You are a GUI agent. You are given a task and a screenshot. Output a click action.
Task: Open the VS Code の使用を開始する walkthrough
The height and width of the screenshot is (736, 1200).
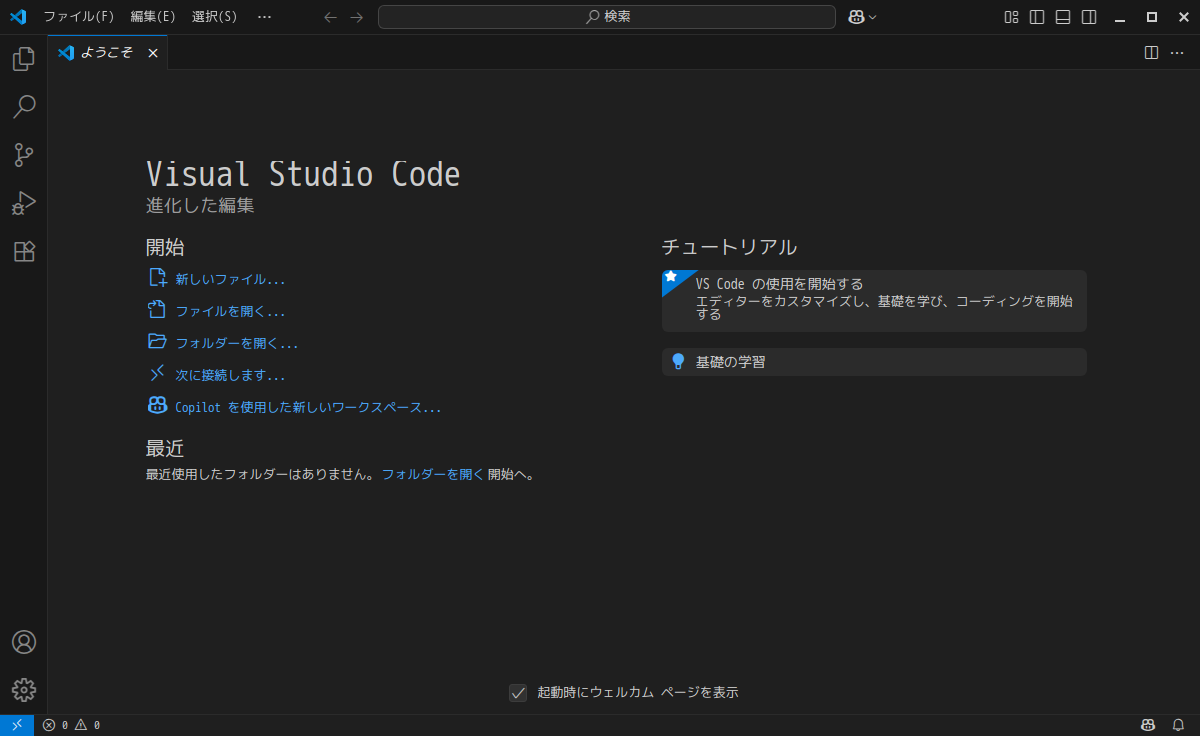pyautogui.click(x=874, y=301)
